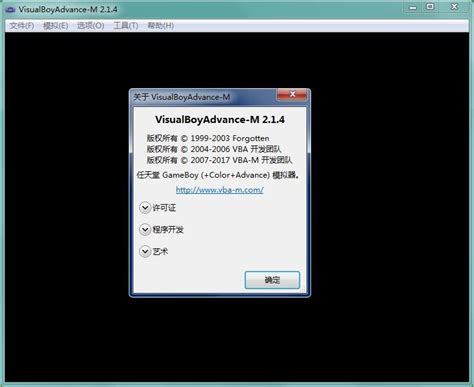The image size is (474, 387).
Task: Click the VisualBoyAdvance-M 2.1.4 heading text
Action: point(220,119)
